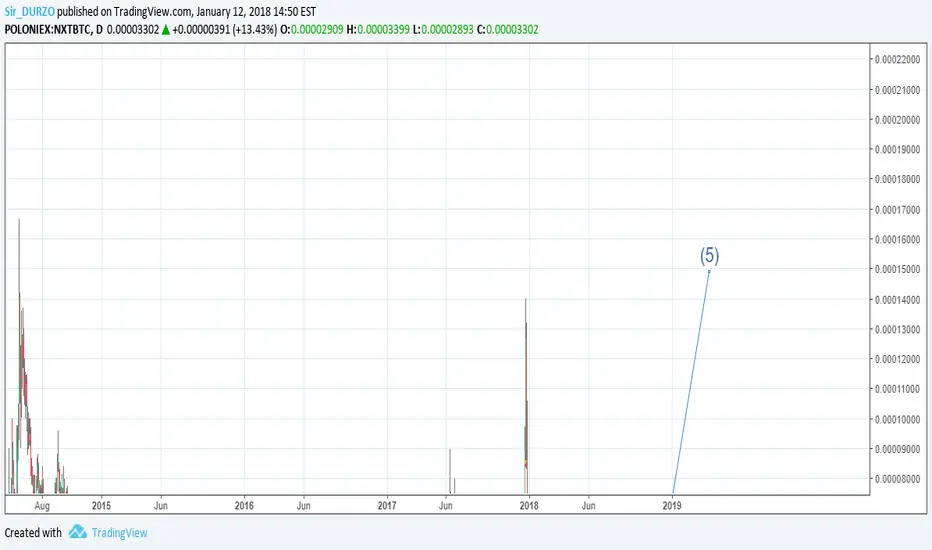Screen dimensions: 932x550
Task: Open the TradingView link text
Action: pyautogui.click(x=119, y=533)
